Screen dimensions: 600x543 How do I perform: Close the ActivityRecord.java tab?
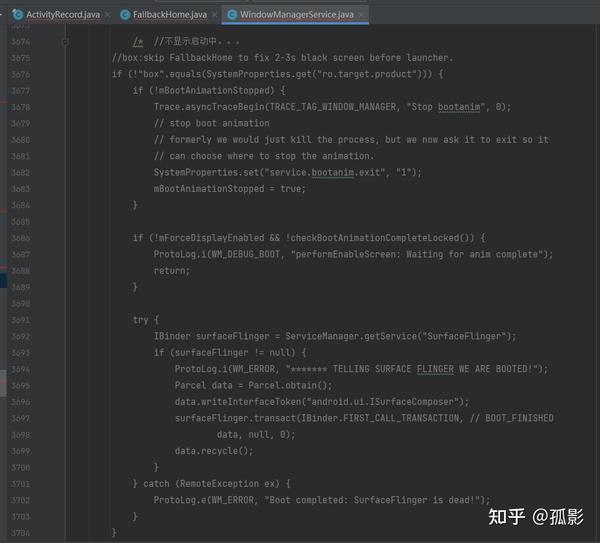pos(108,15)
